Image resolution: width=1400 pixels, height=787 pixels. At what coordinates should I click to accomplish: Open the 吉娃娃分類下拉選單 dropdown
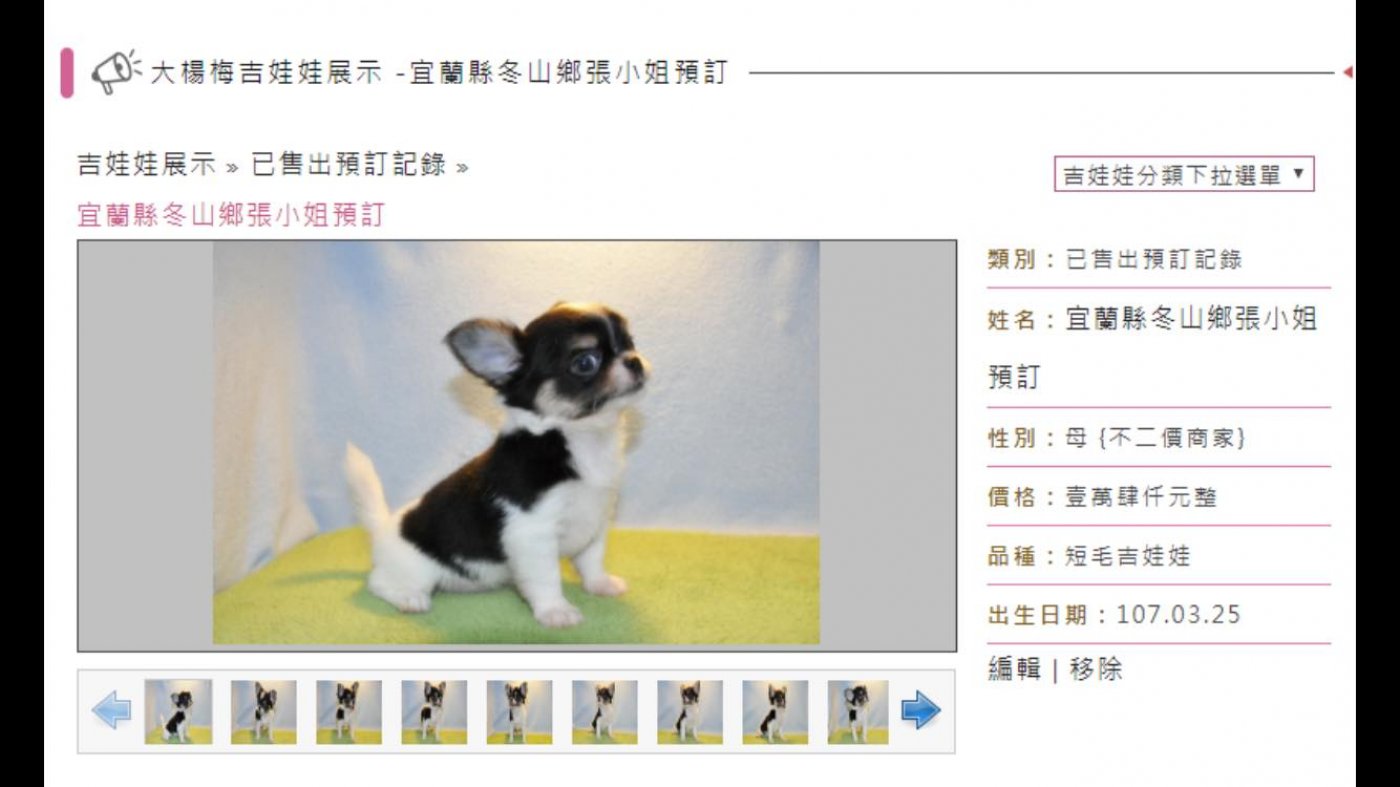click(x=1184, y=175)
